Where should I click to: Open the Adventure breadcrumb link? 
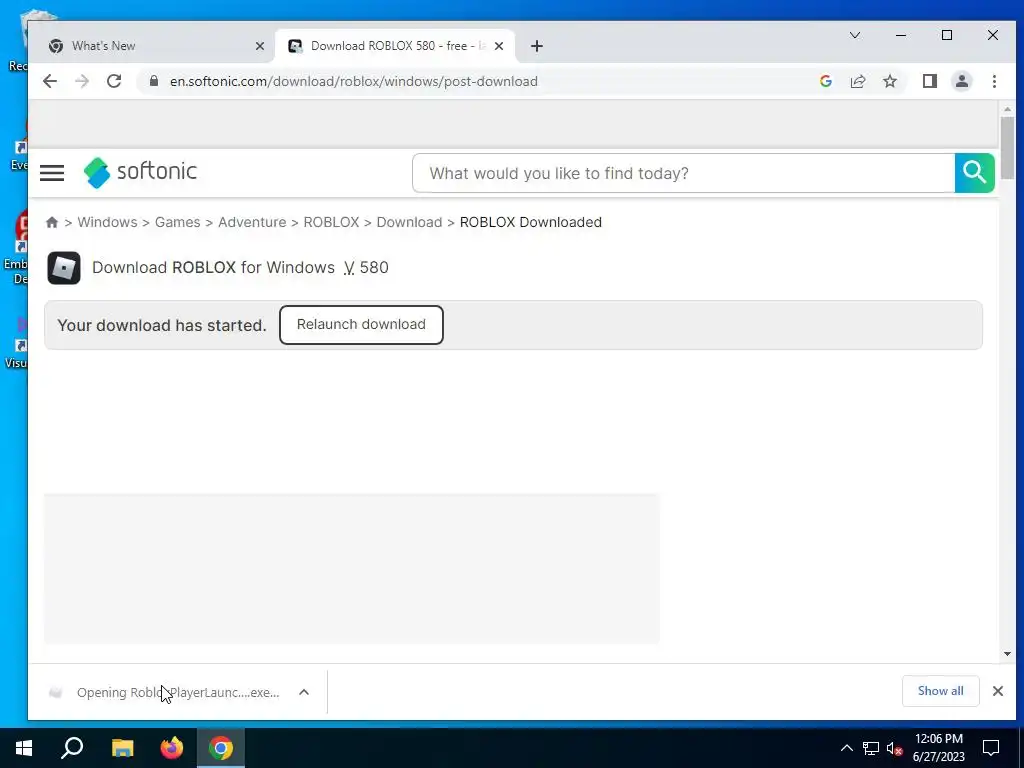coord(252,222)
